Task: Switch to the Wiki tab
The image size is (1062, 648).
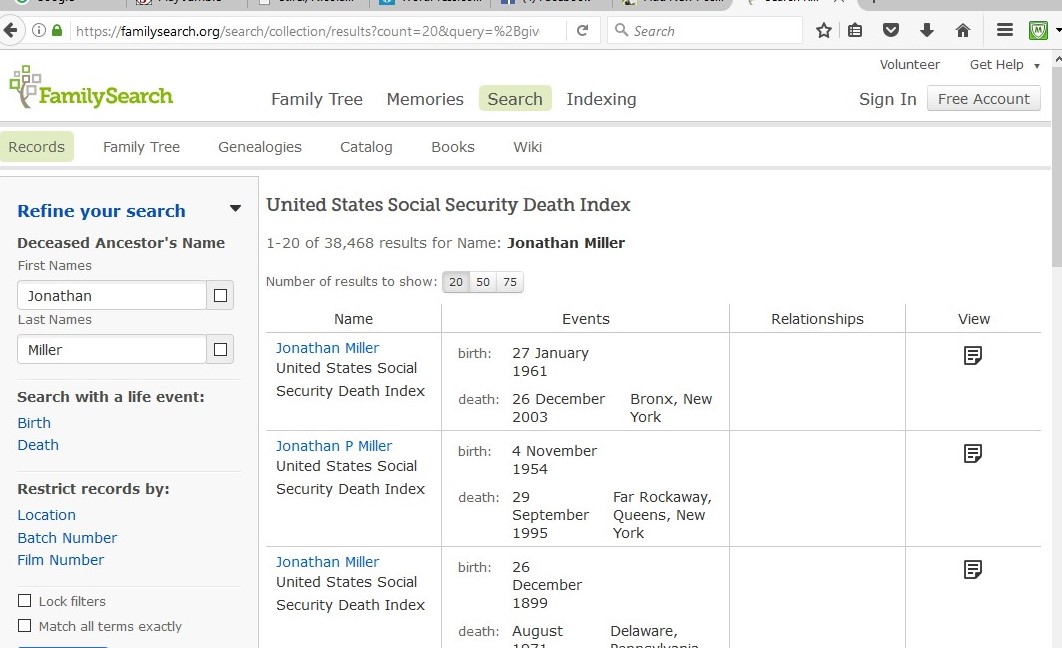Action: click(528, 147)
